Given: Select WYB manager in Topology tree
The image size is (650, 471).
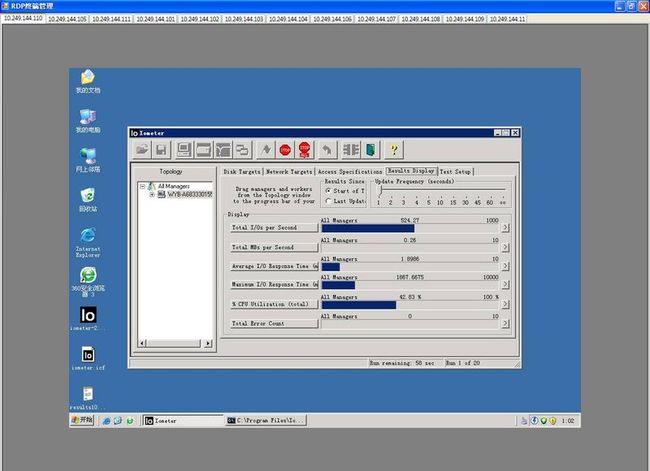Looking at the screenshot, I should [x=189, y=194].
